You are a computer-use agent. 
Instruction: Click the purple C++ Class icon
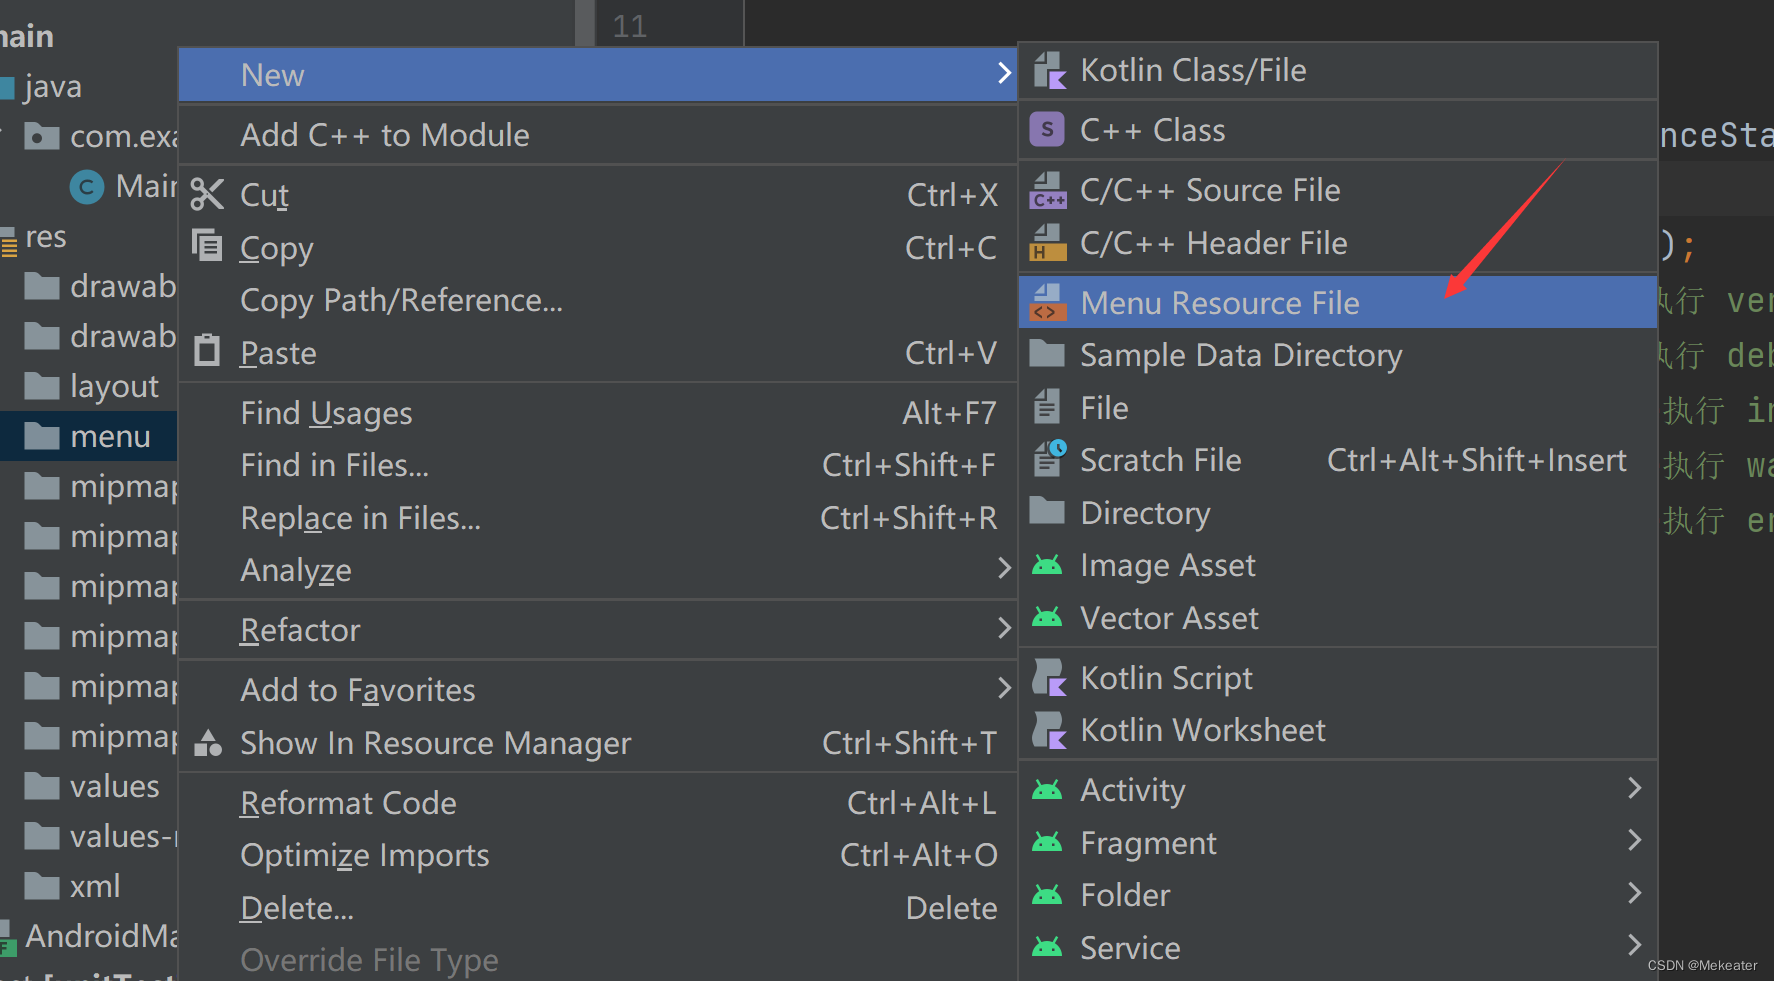coord(1047,129)
